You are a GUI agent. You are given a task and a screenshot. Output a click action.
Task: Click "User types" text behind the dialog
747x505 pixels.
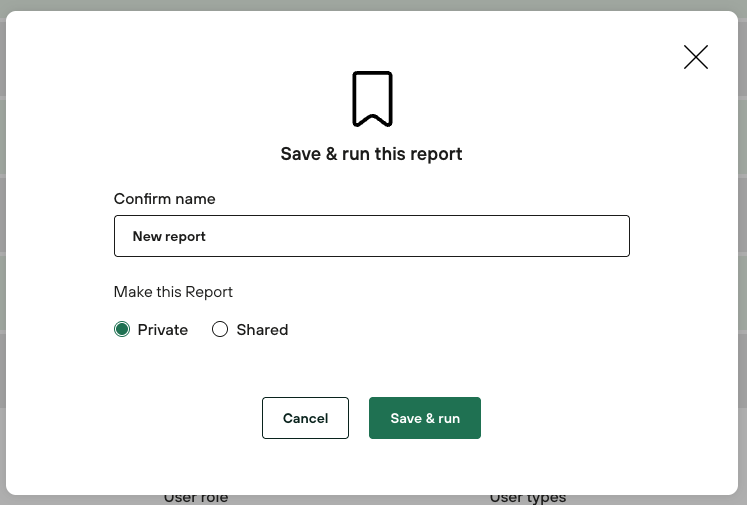click(527, 498)
